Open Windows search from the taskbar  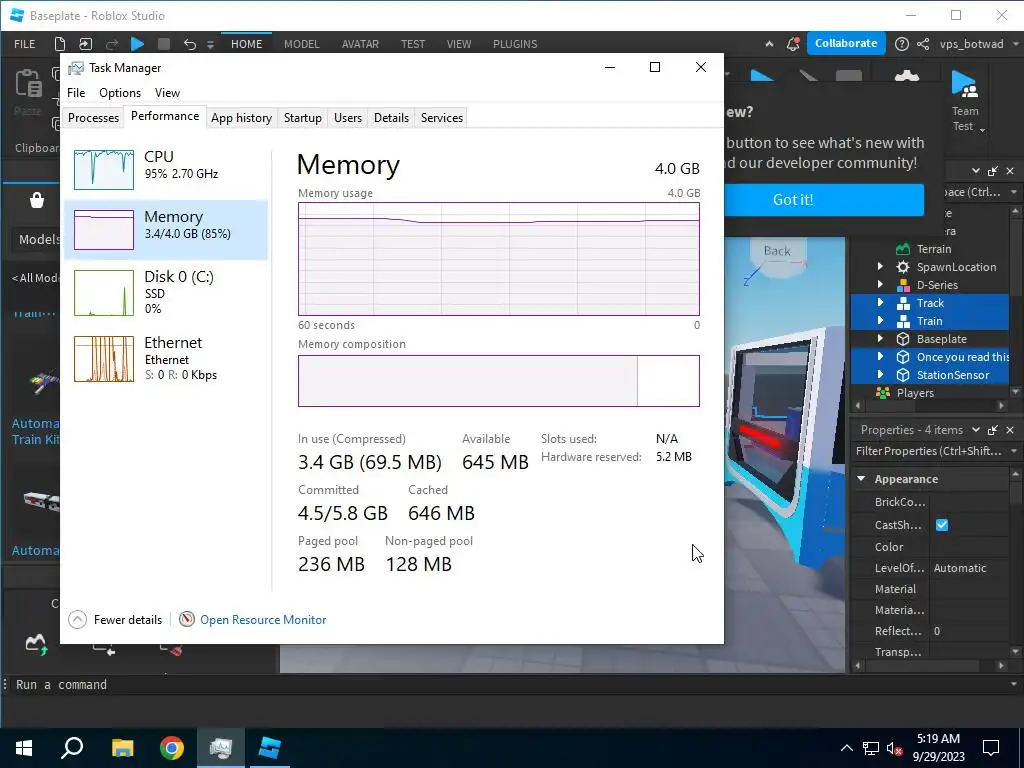click(72, 748)
